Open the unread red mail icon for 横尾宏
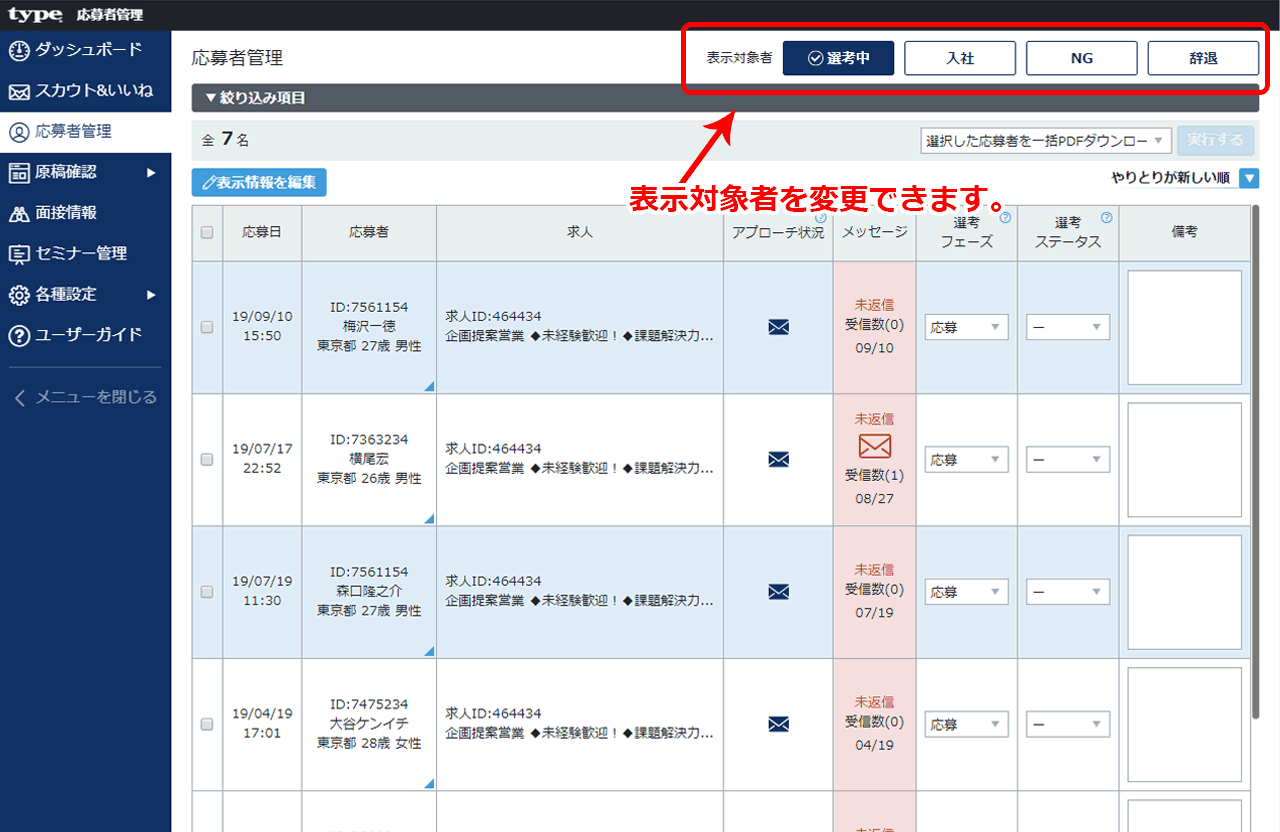This screenshot has width=1280, height=832. tap(874, 446)
